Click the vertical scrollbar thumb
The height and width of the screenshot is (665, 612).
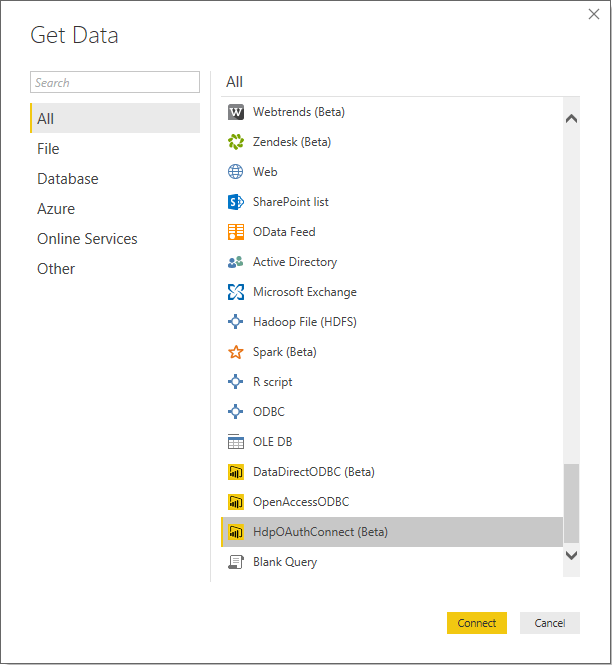(571, 503)
